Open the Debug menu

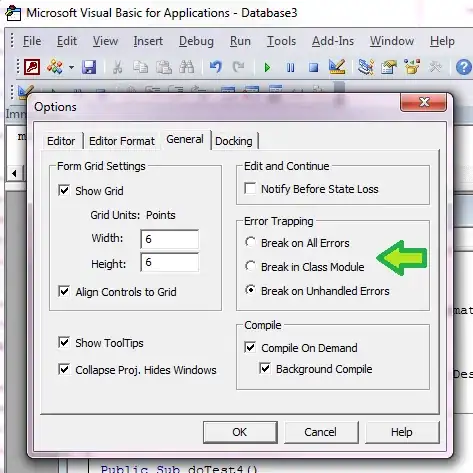pos(196,41)
